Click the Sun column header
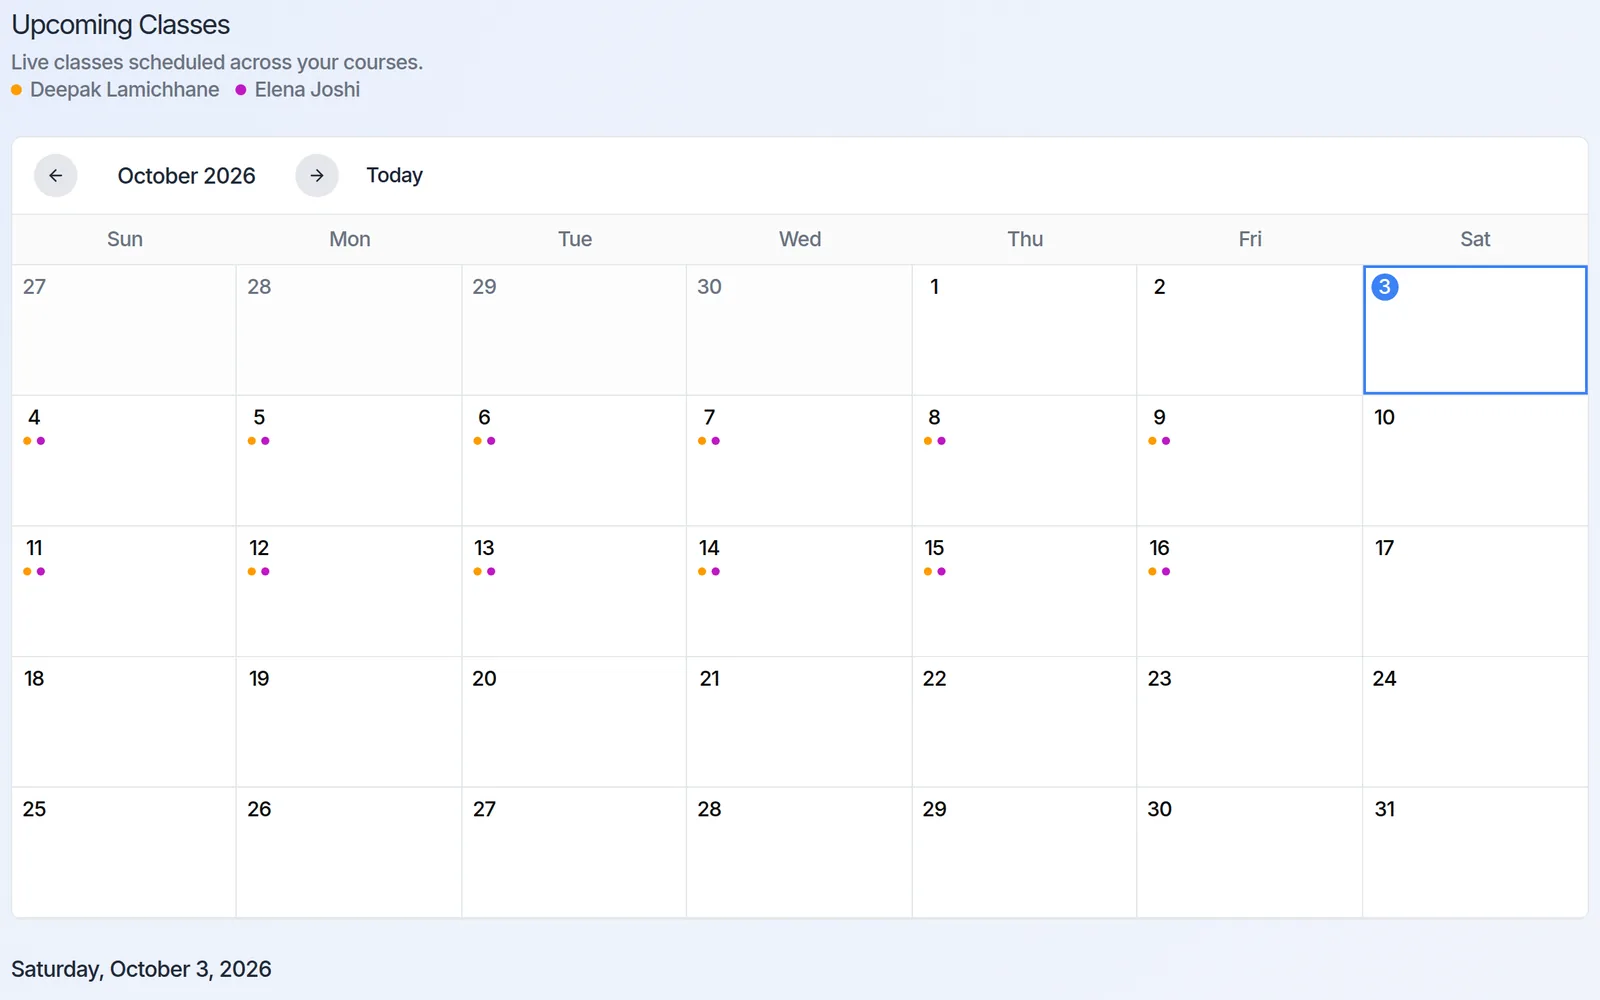 point(125,239)
